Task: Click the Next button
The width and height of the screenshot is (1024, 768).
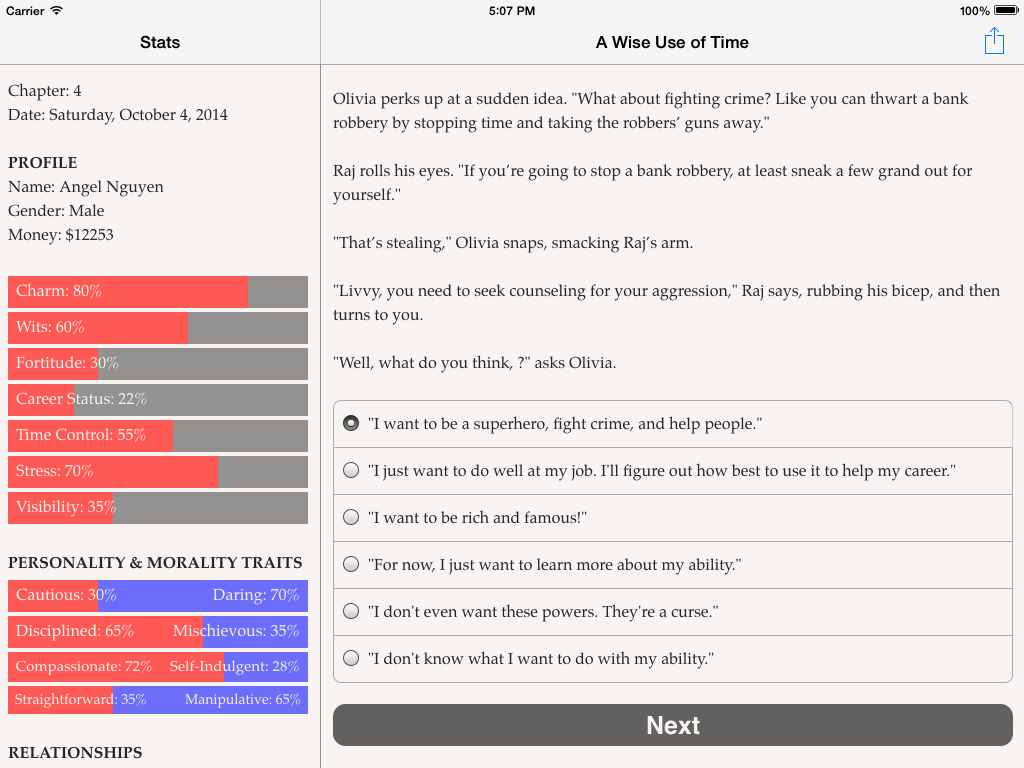Action: click(x=673, y=725)
